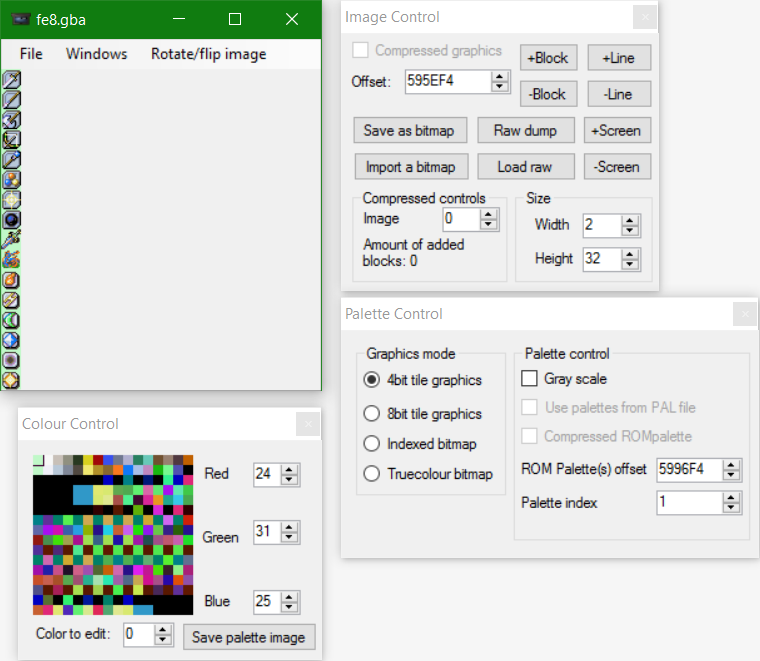Click the green crescent moon icon
The image size is (760, 661).
(x=12, y=320)
